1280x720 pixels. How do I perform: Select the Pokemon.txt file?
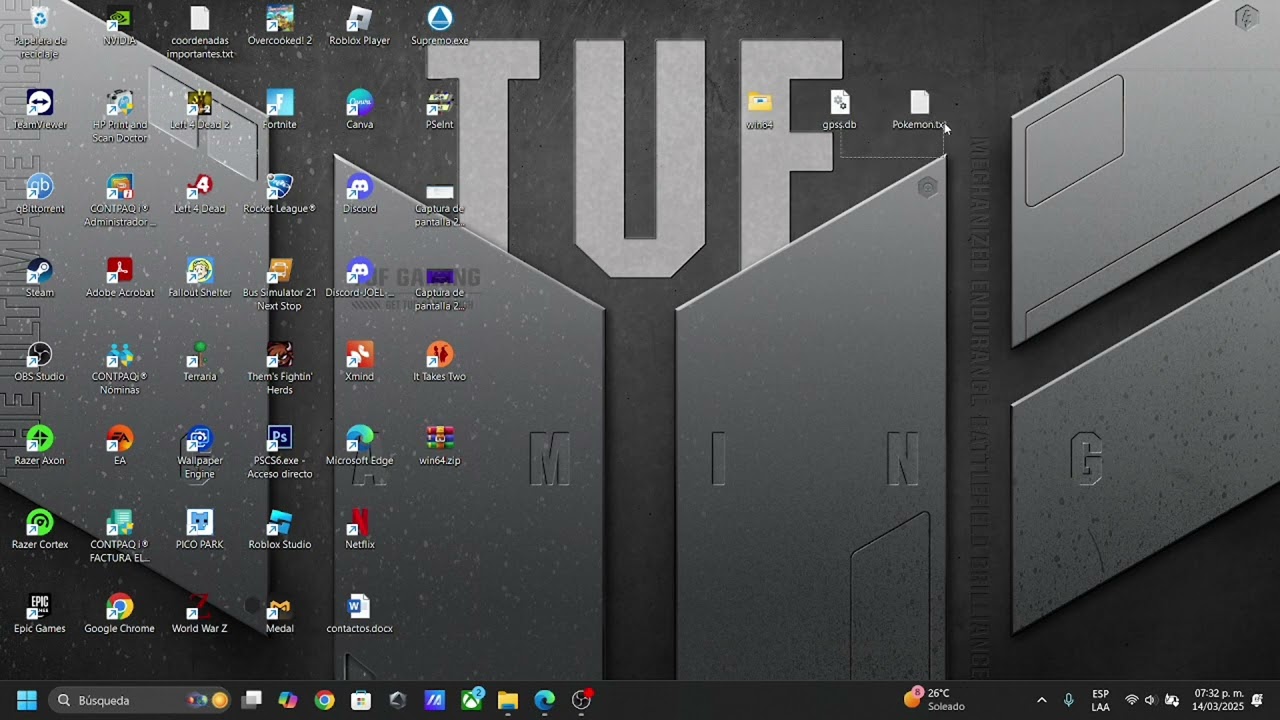click(920, 110)
